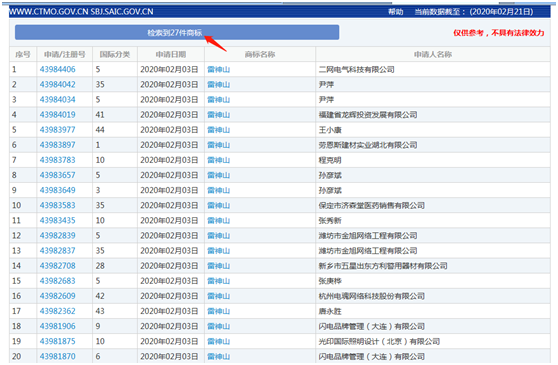Open registration number 43983649
The height and width of the screenshot is (365, 558).
(x=58, y=190)
